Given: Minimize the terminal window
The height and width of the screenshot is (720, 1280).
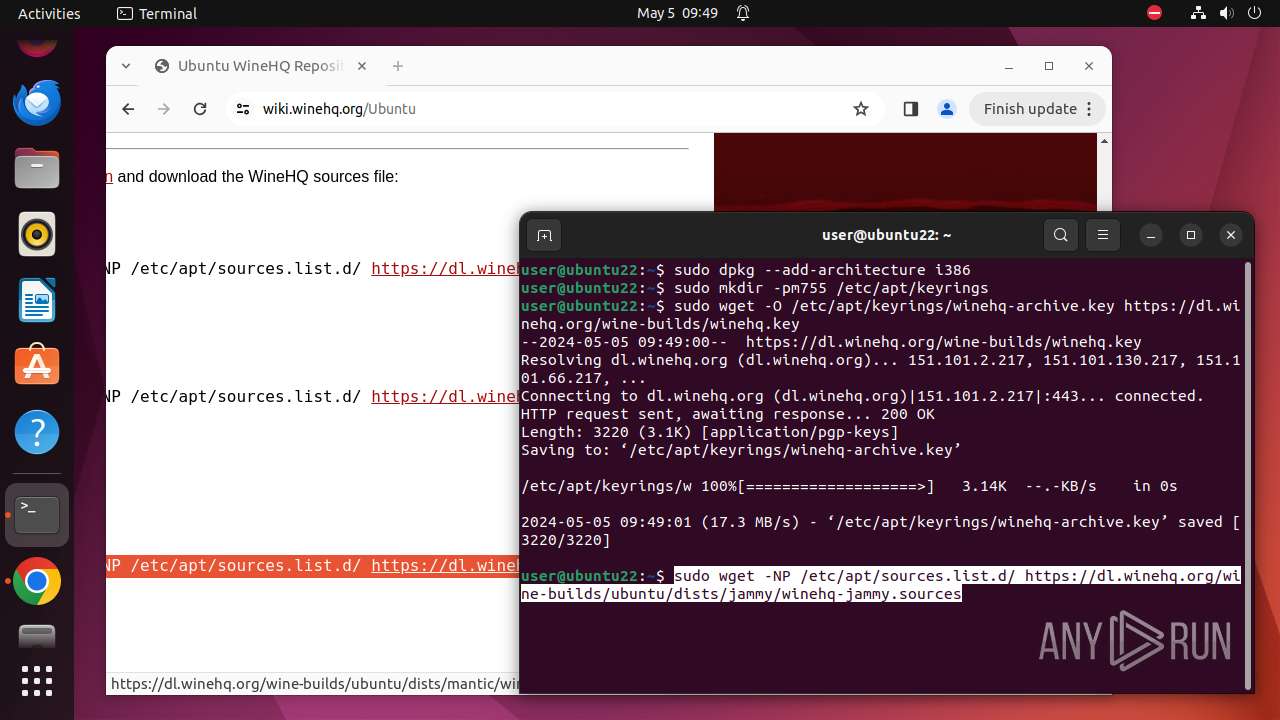Looking at the screenshot, I should coord(1151,235).
